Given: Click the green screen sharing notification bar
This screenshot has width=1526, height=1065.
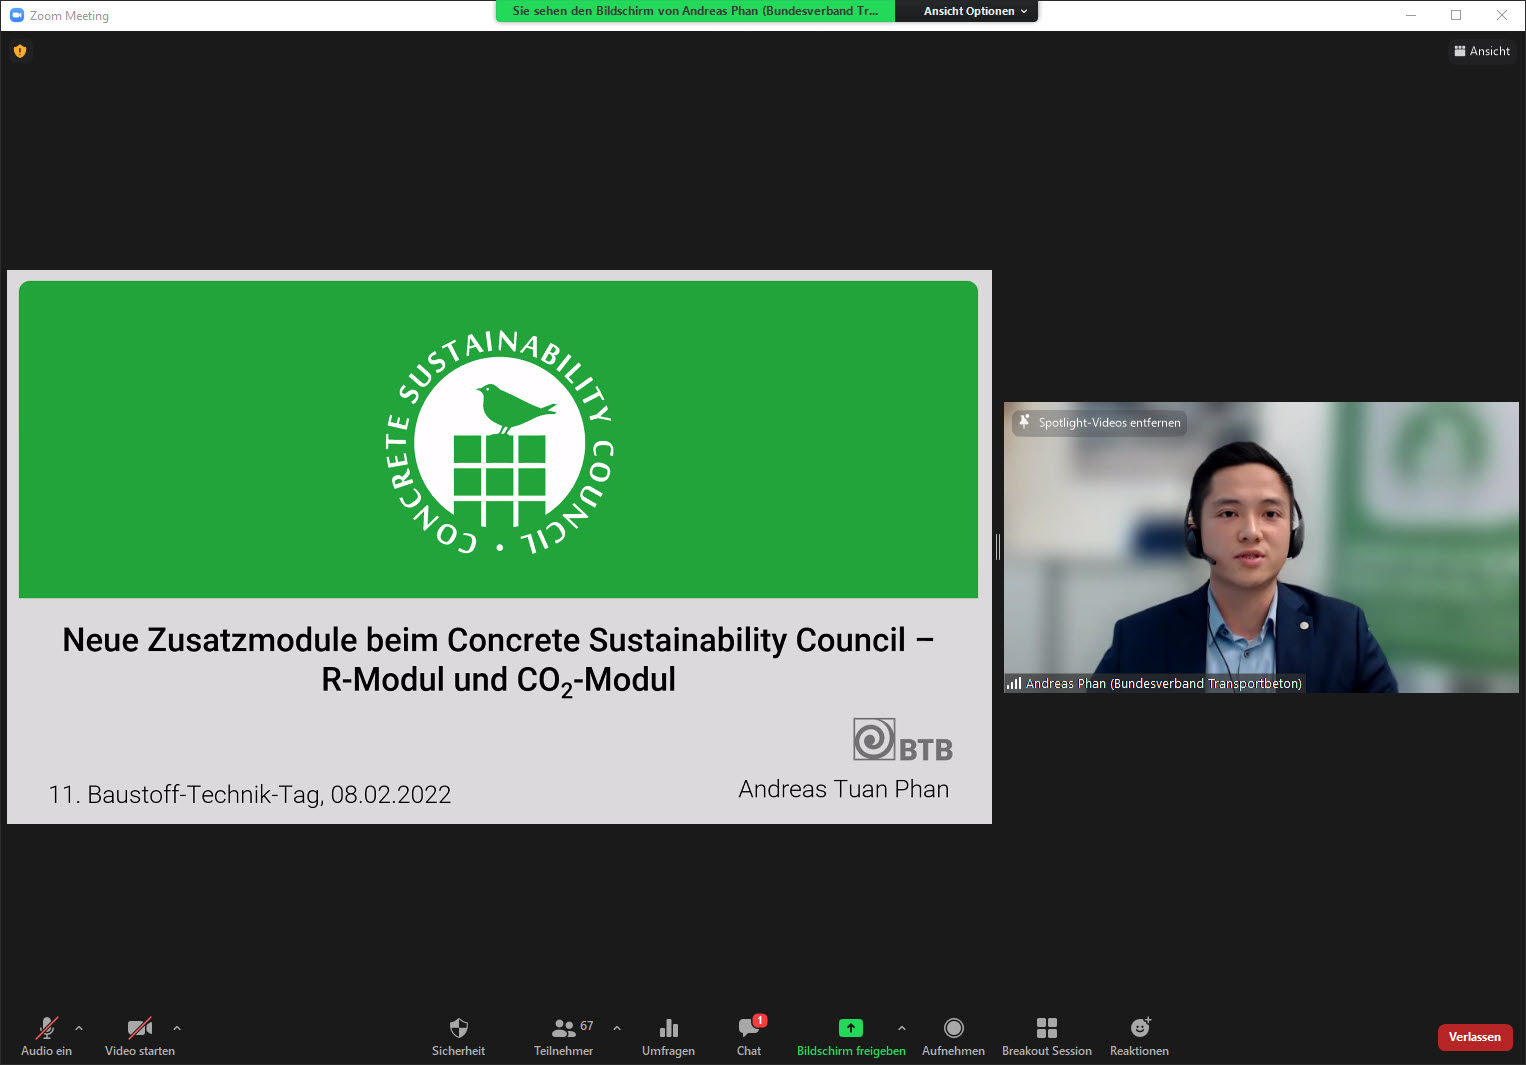Looking at the screenshot, I should [x=695, y=11].
